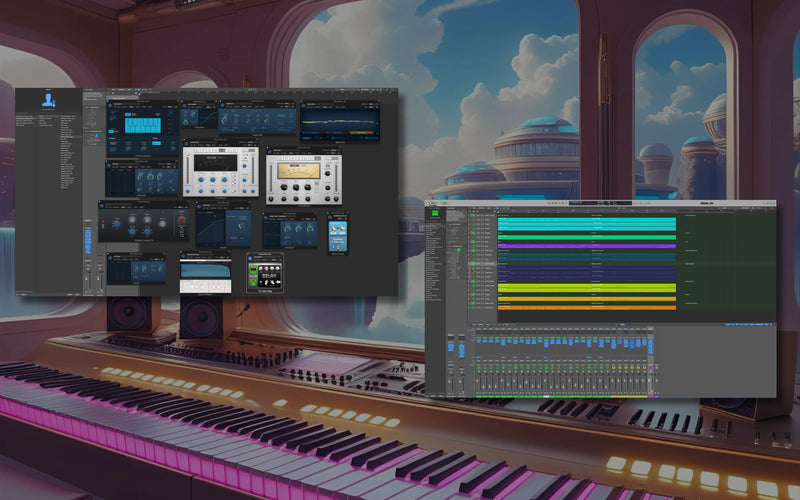The image size is (800, 500).
Task: Click the blue user patch icon in library
Action: [x=48, y=100]
